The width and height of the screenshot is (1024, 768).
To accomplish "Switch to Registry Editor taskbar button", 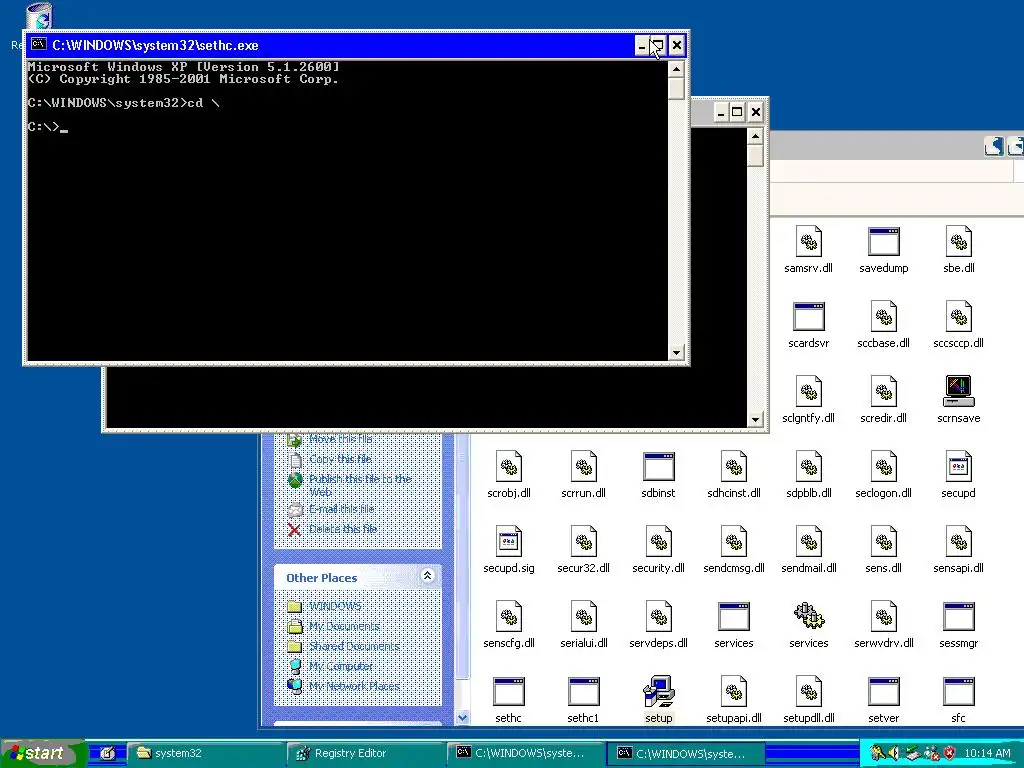I will 367,753.
